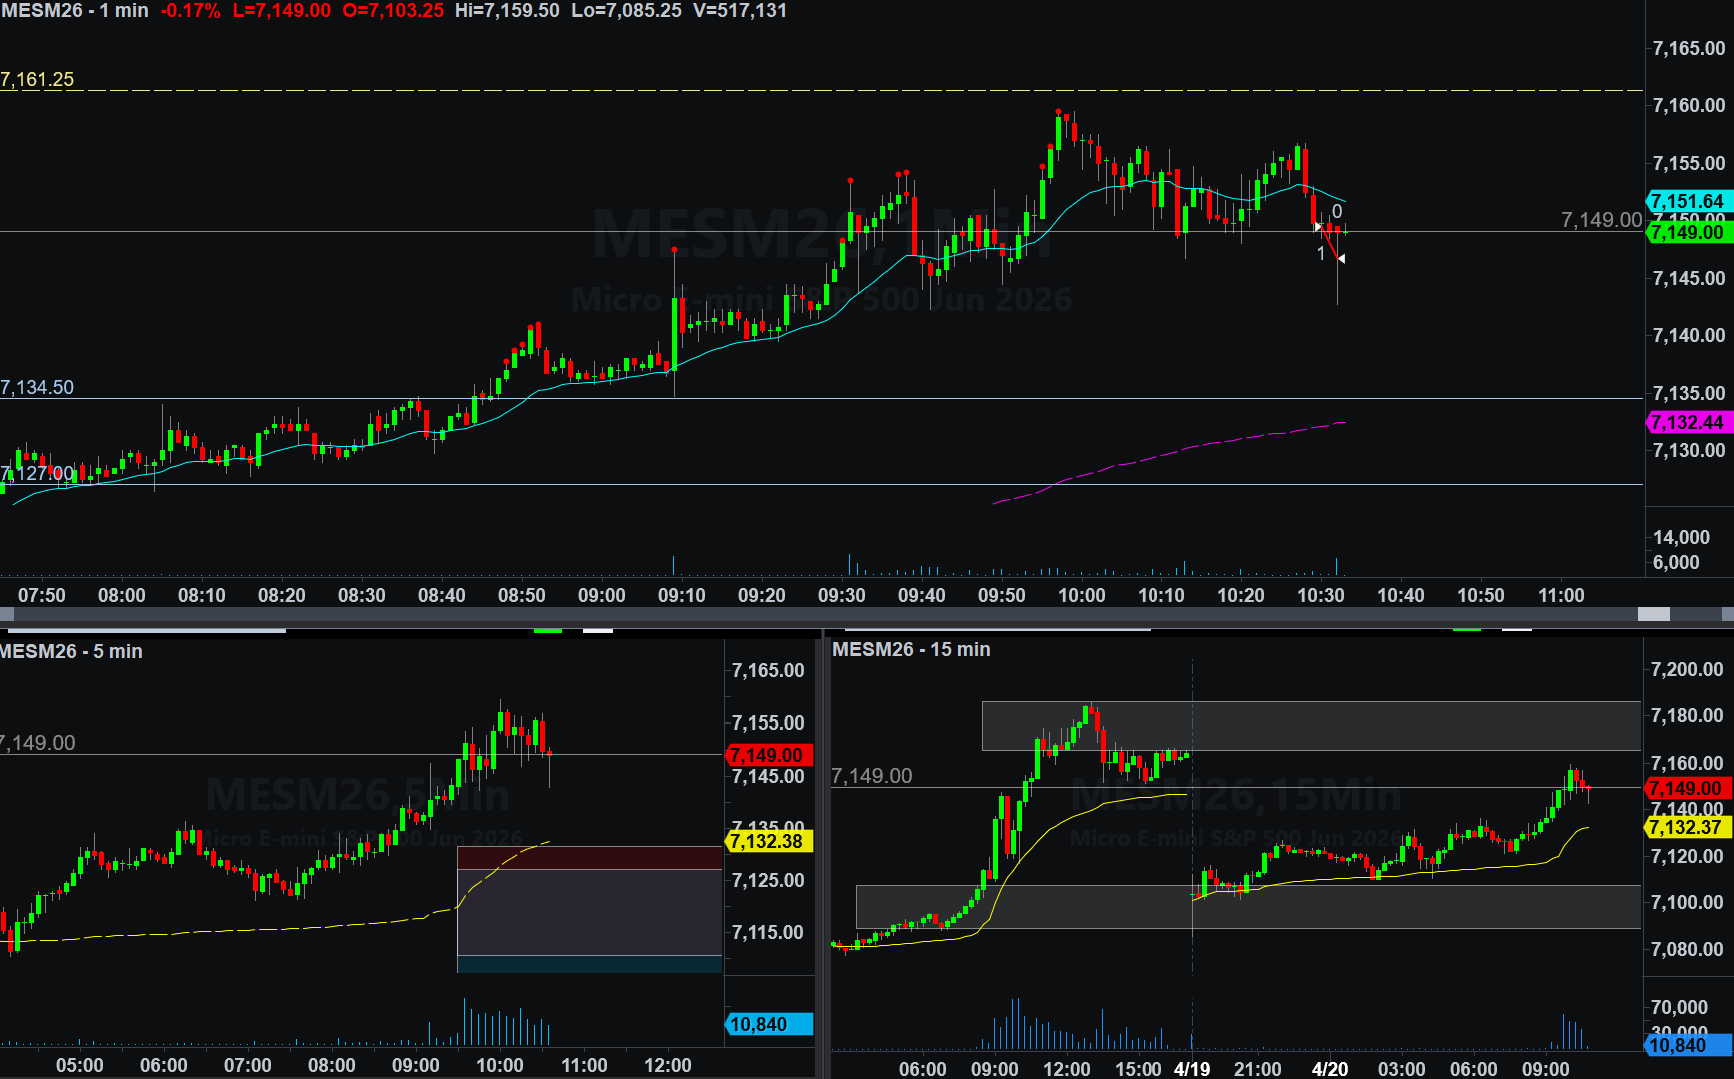Click the 10:00 label on the 1 min time axis
Viewport: 1734px width, 1079px height.
point(1082,596)
